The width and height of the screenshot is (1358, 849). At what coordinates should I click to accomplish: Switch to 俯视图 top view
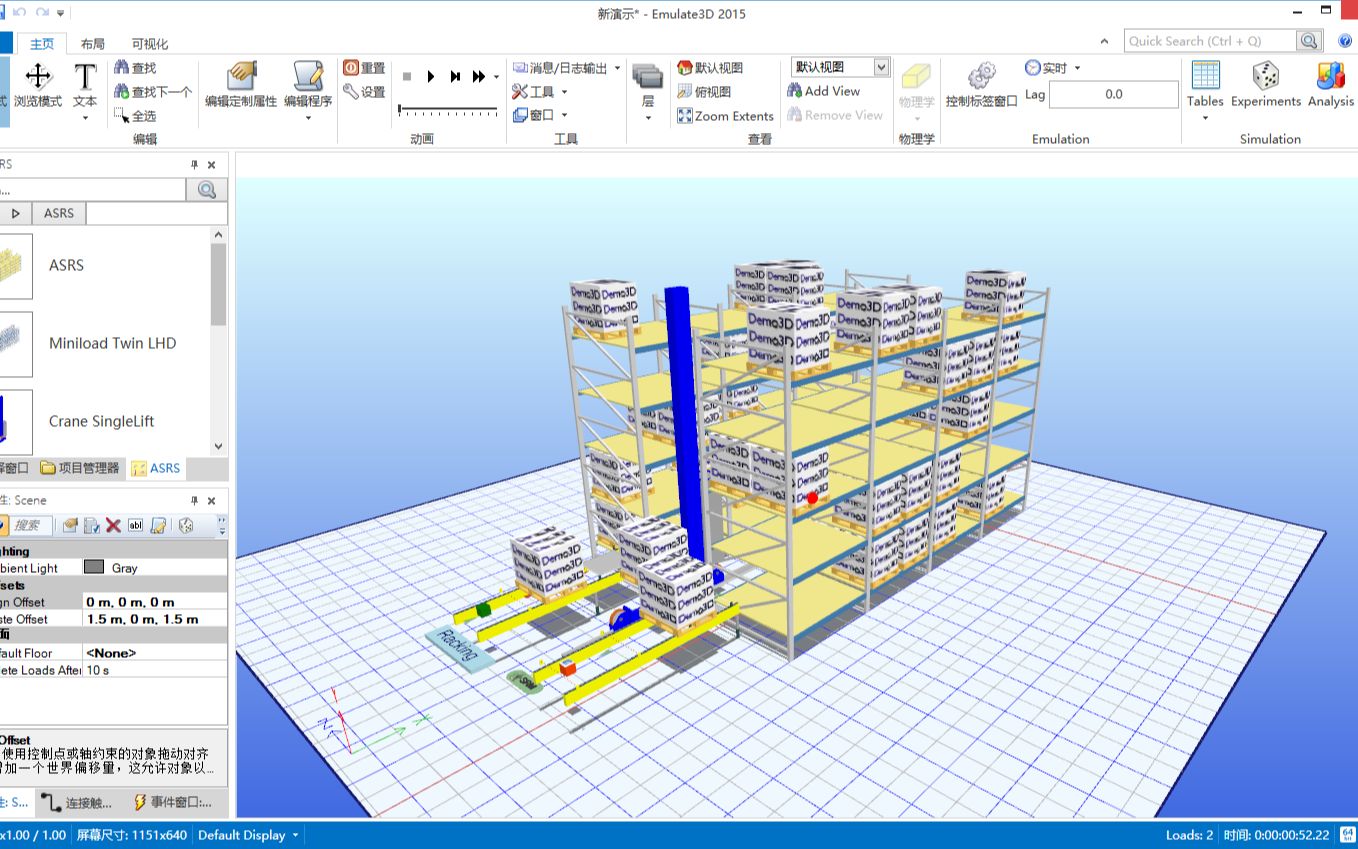[x=704, y=92]
